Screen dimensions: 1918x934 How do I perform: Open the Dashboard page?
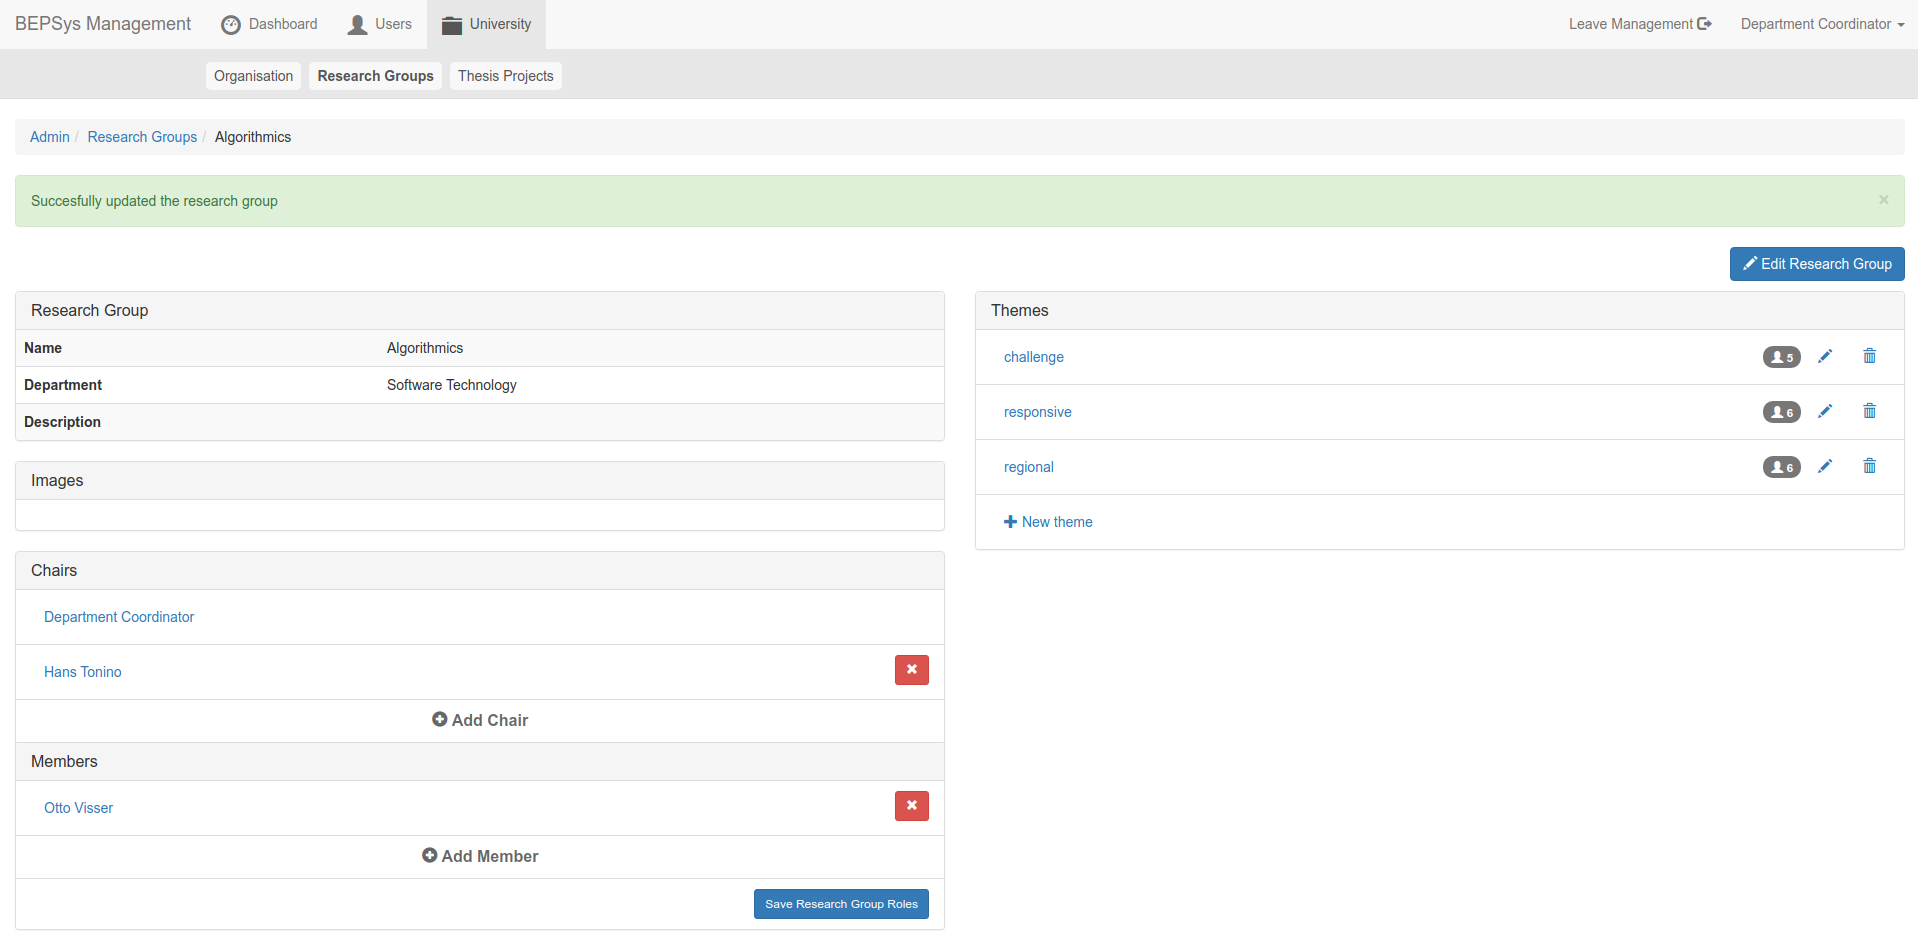[x=270, y=24]
